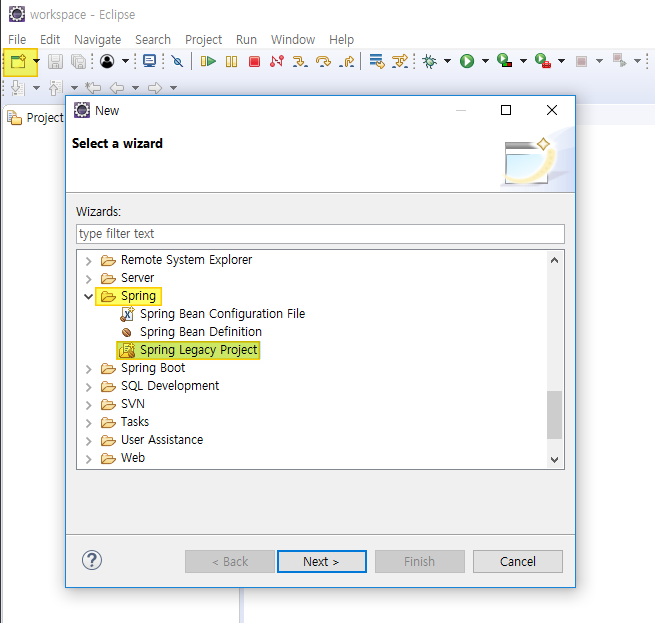Click the Step Return icon

(x=347, y=62)
